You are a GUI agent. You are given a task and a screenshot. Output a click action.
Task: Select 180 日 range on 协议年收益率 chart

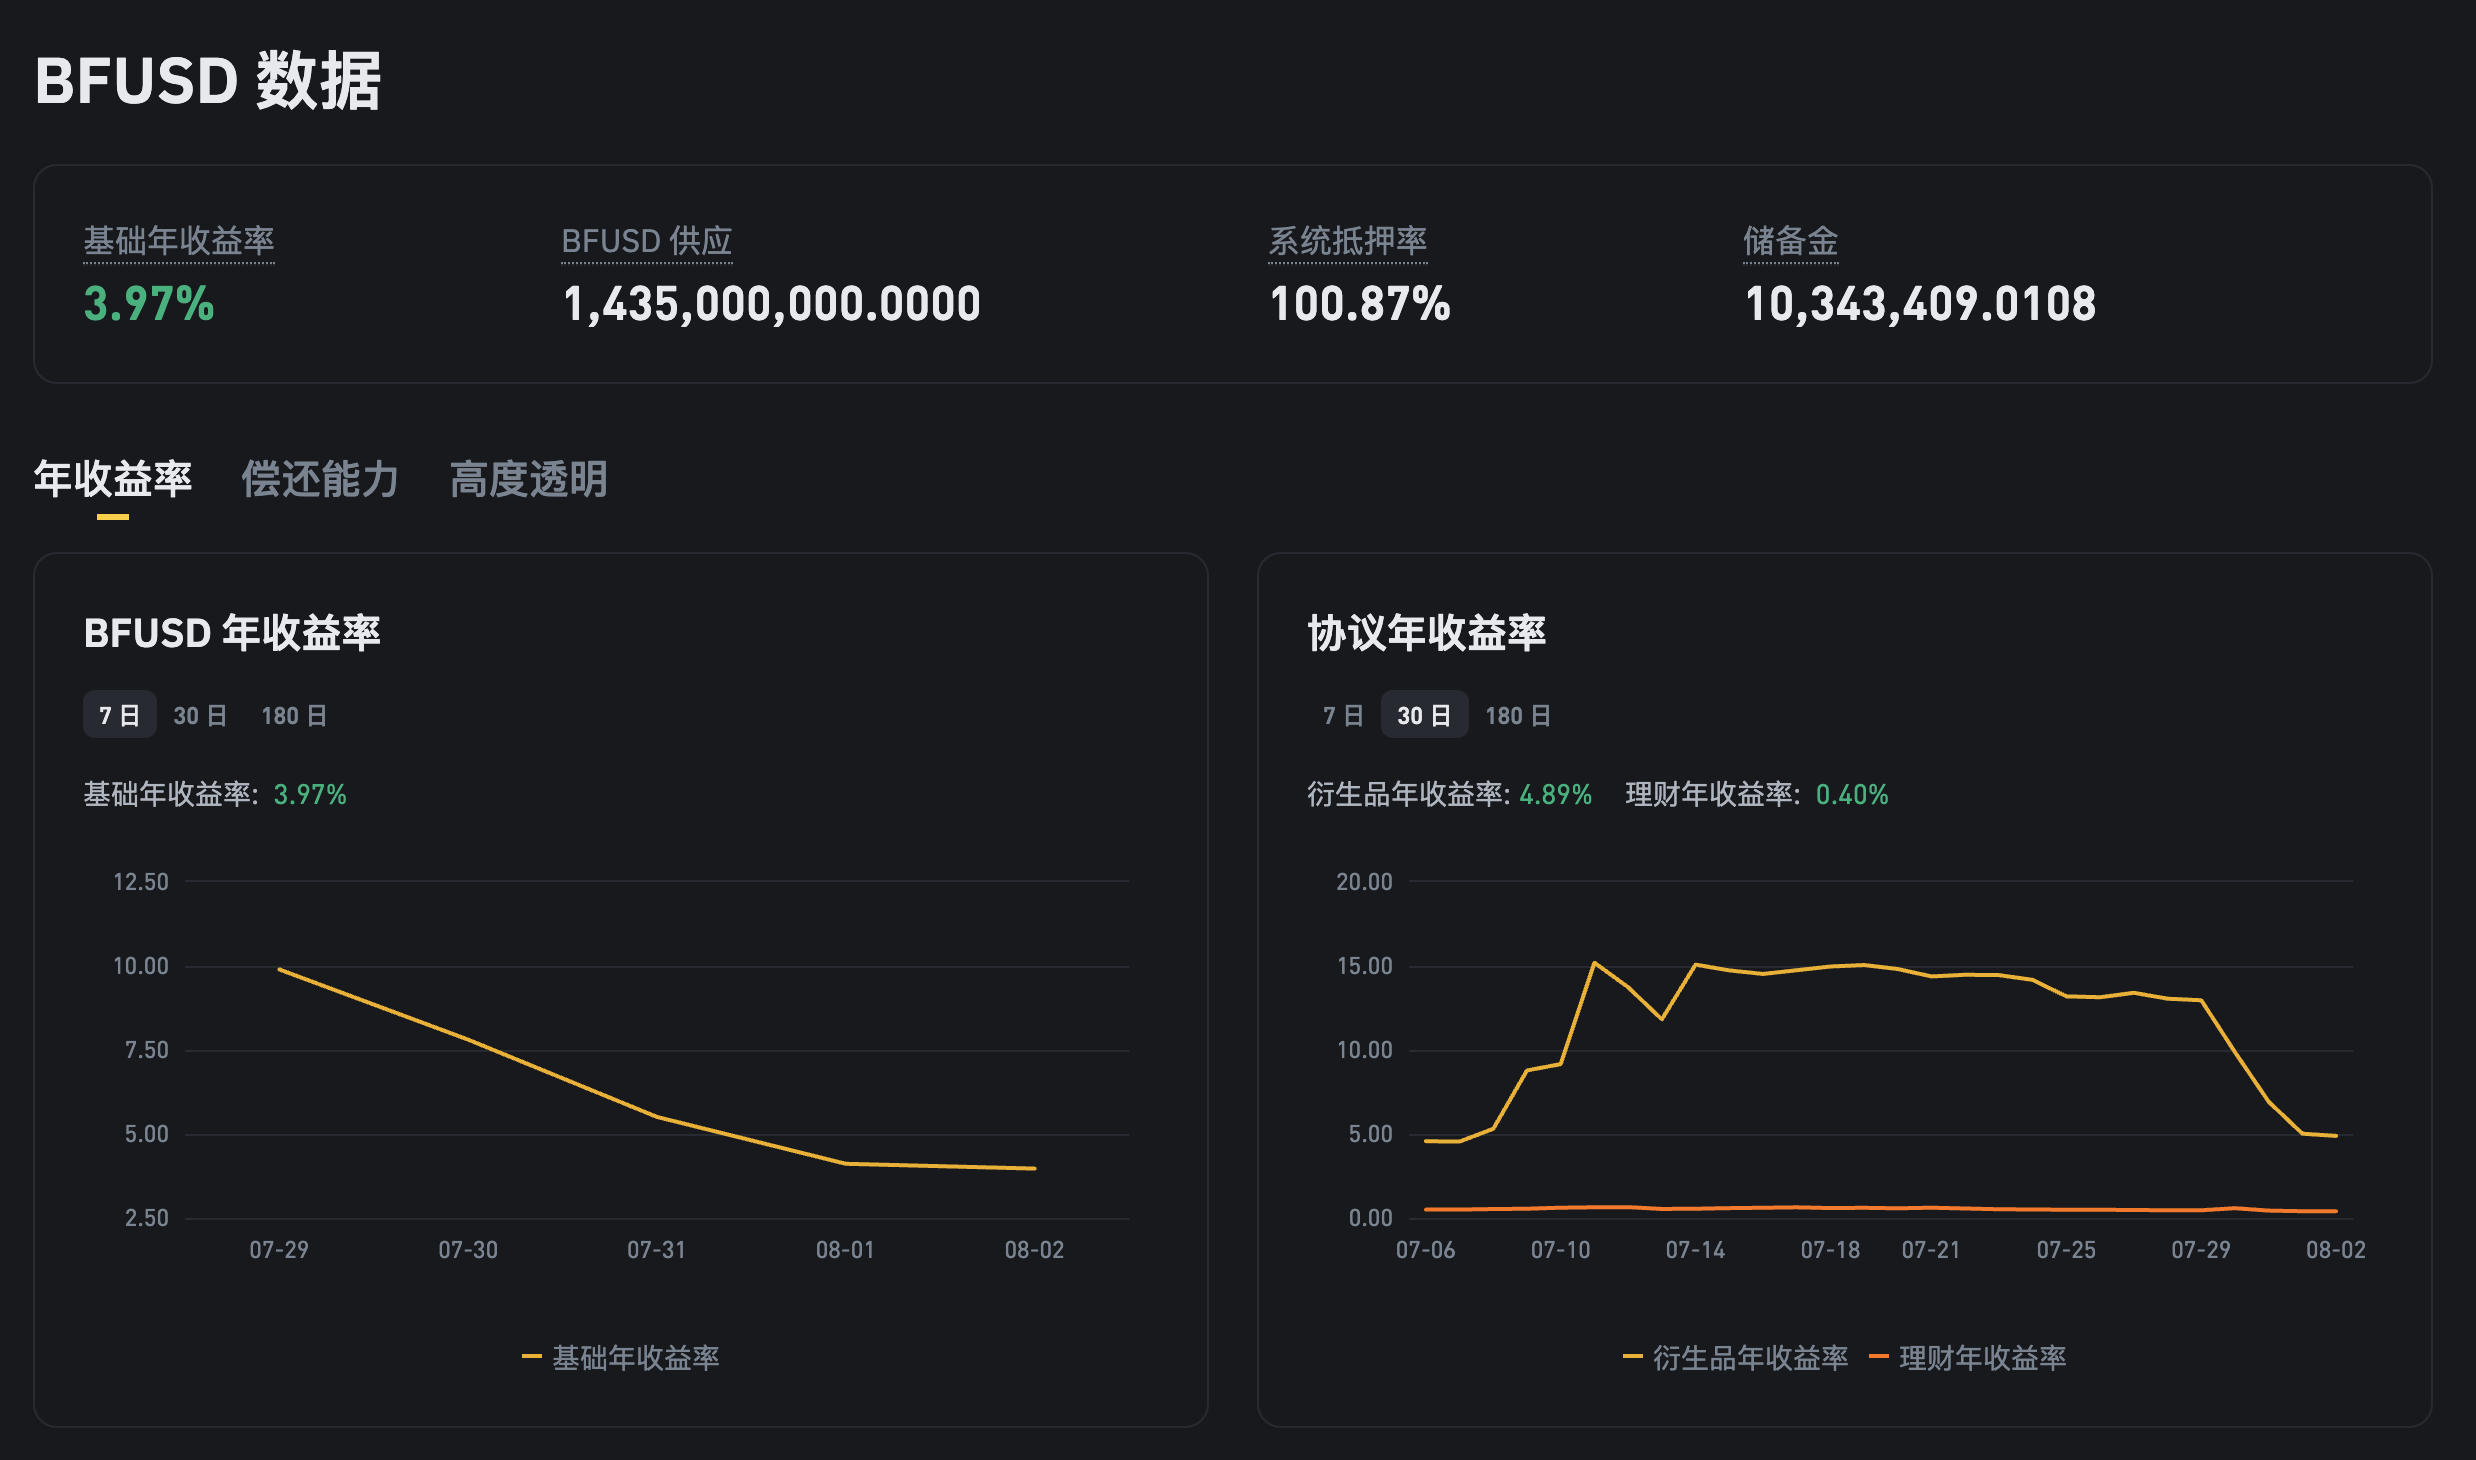(1517, 714)
